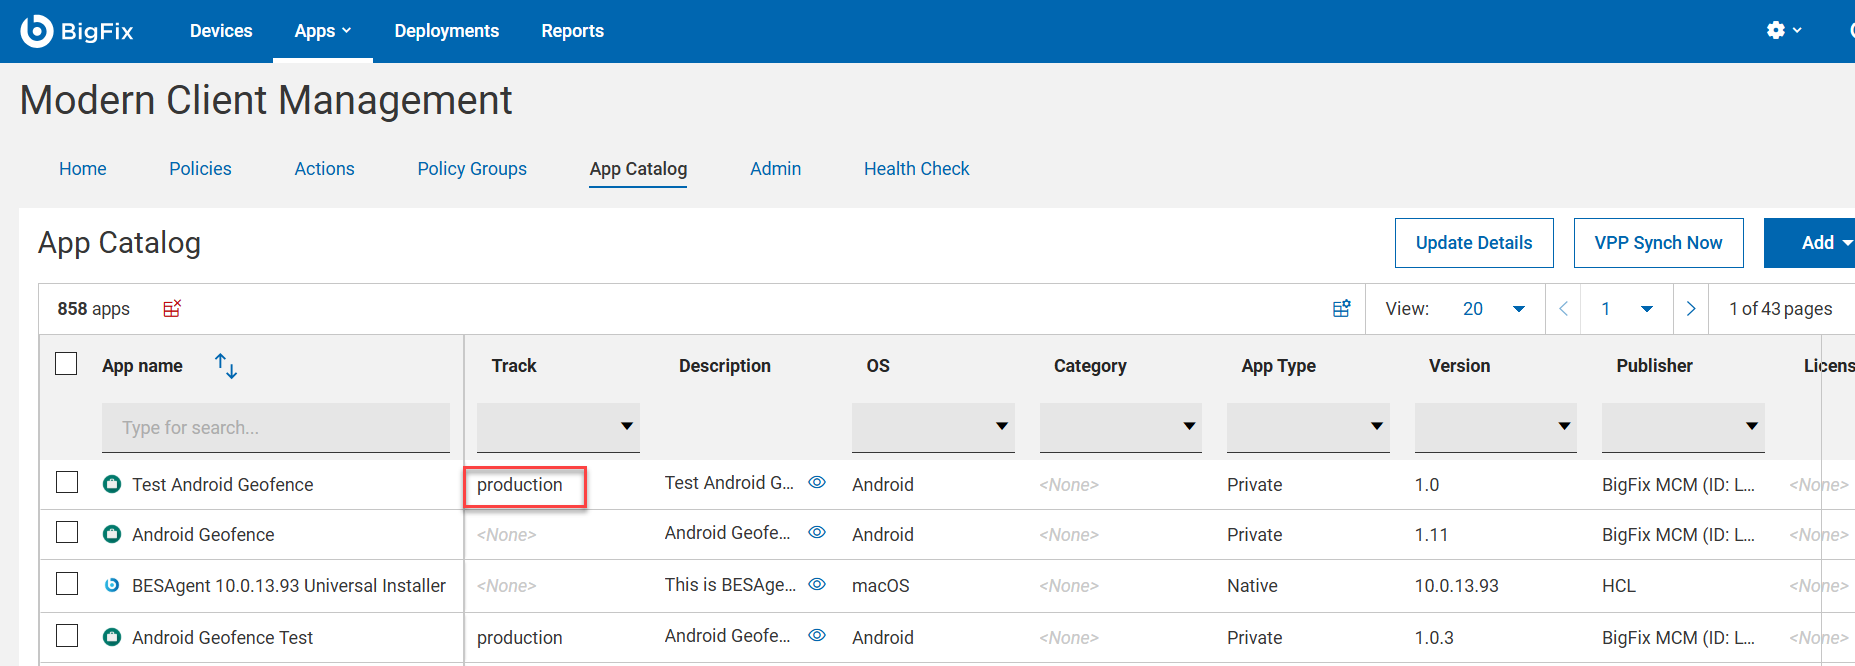Go to the next page arrow
Viewport: 1855px width, 666px height.
coord(1691,309)
